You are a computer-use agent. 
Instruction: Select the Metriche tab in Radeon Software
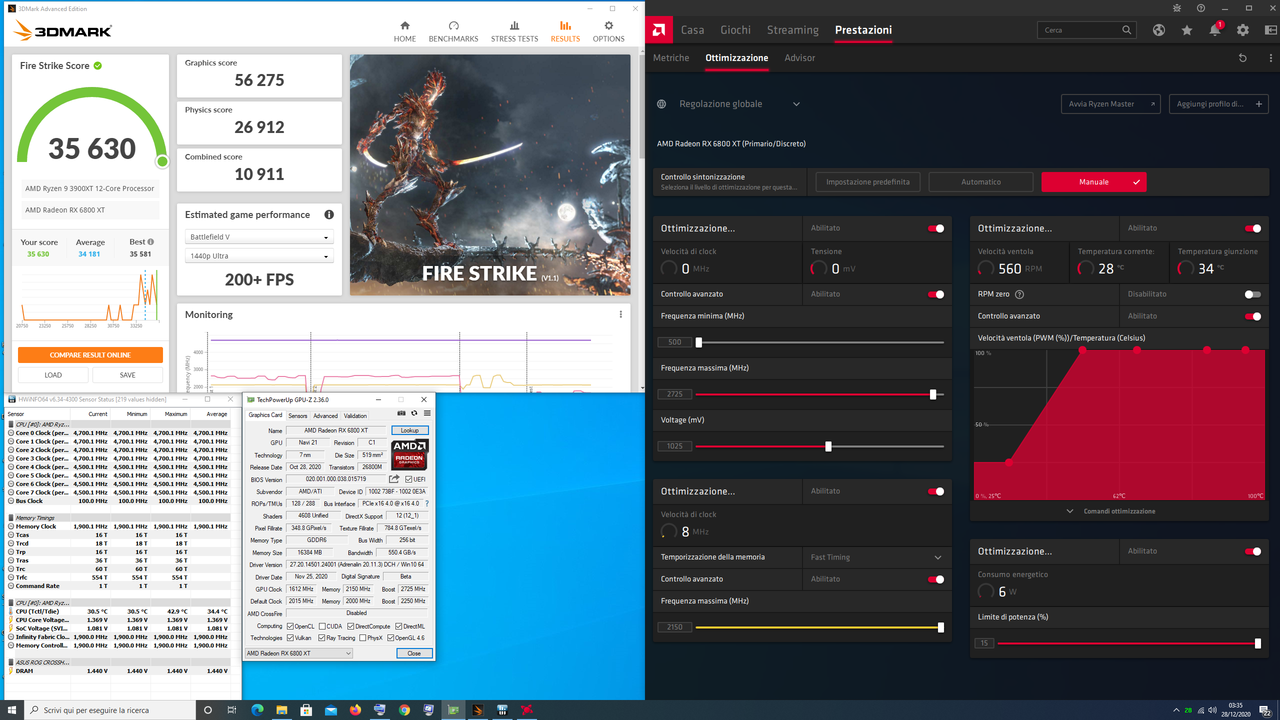coord(671,58)
